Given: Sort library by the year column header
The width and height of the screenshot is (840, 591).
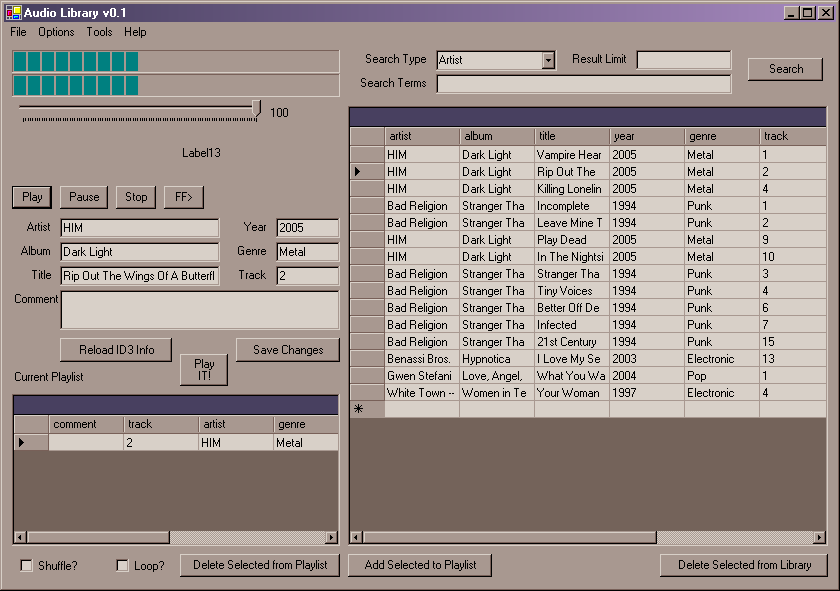Looking at the screenshot, I should tap(646, 136).
